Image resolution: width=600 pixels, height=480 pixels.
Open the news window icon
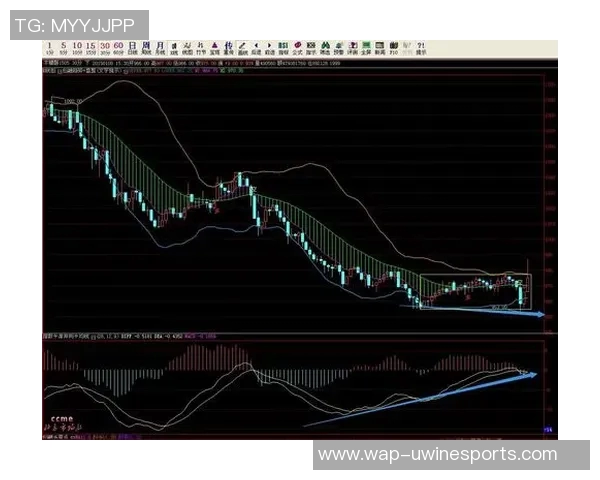380,48
